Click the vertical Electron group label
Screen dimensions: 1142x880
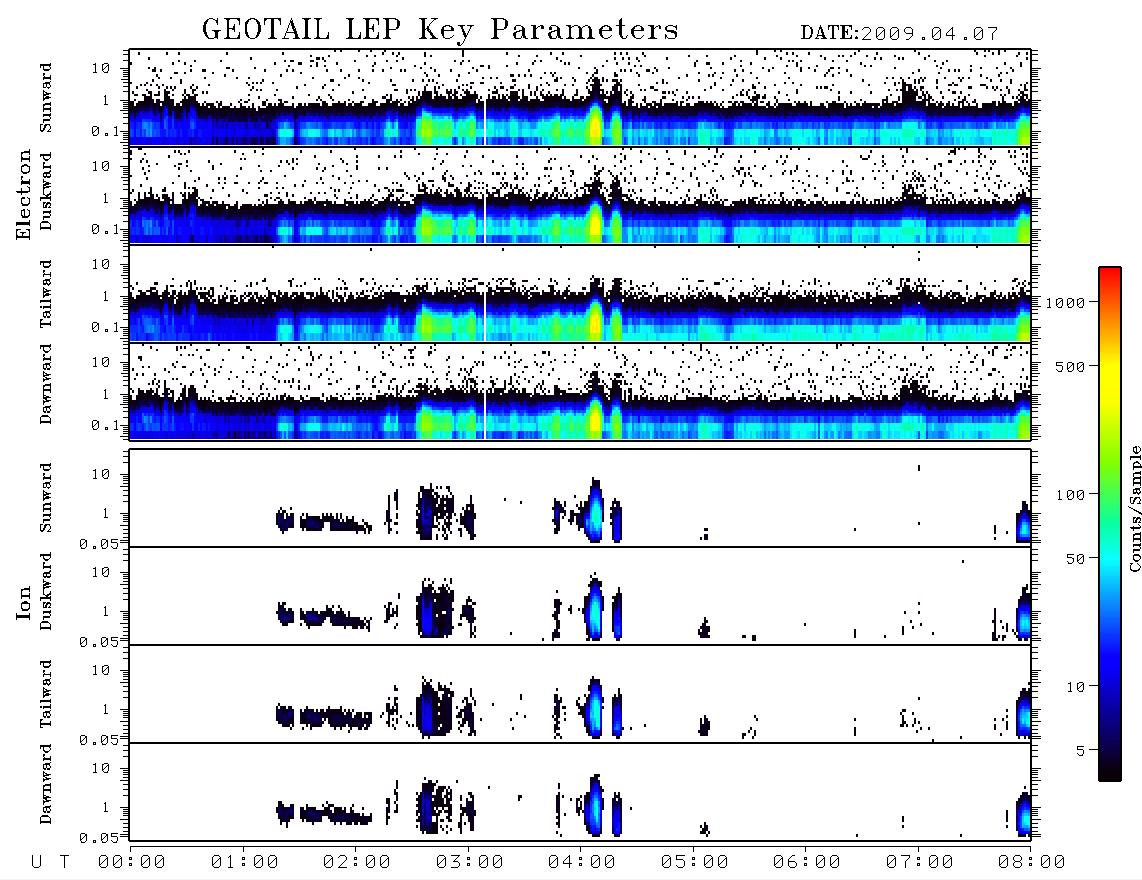coord(24,194)
